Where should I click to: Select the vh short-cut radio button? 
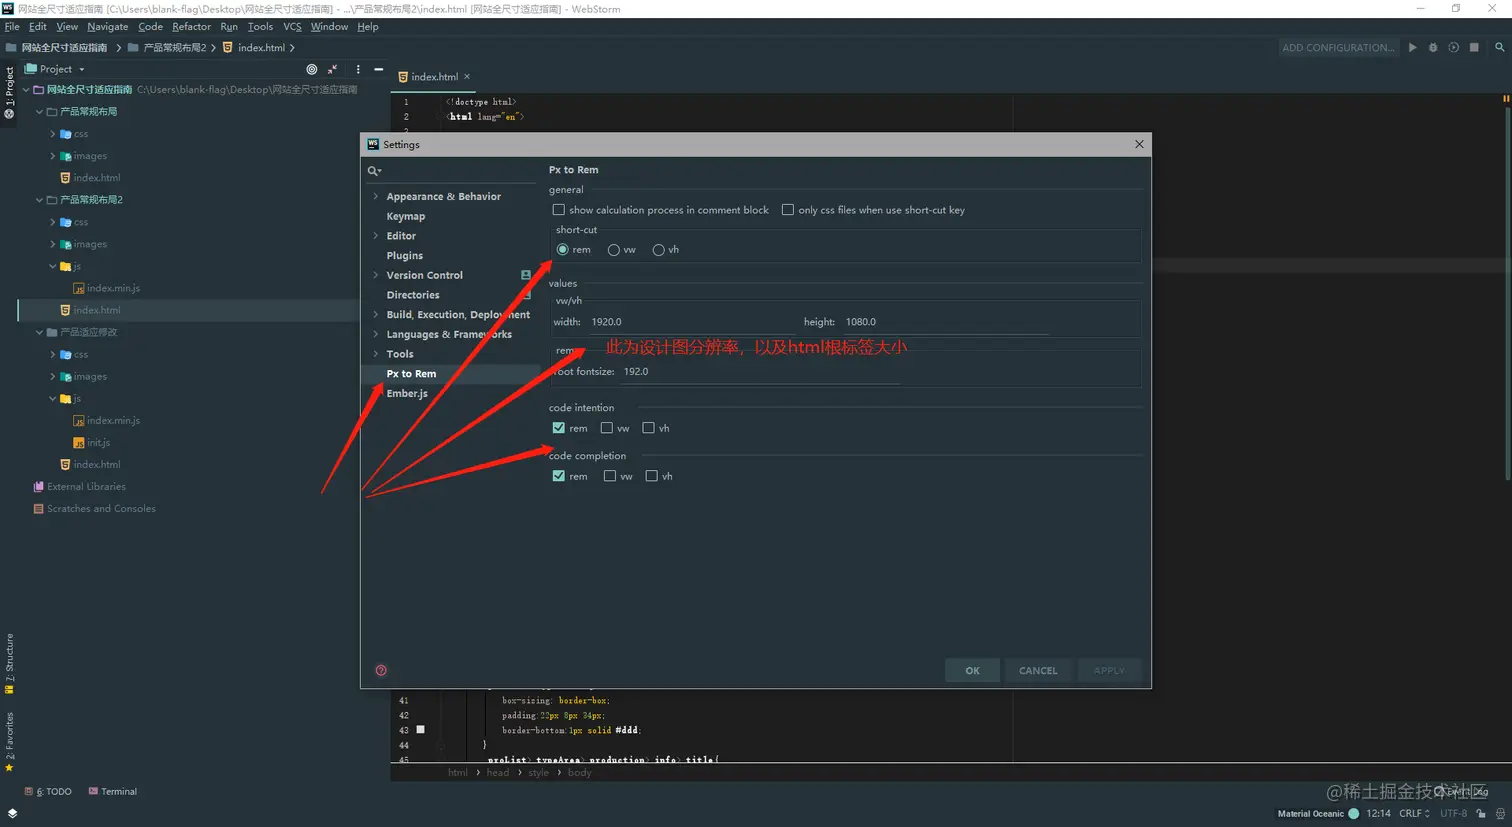coord(658,250)
